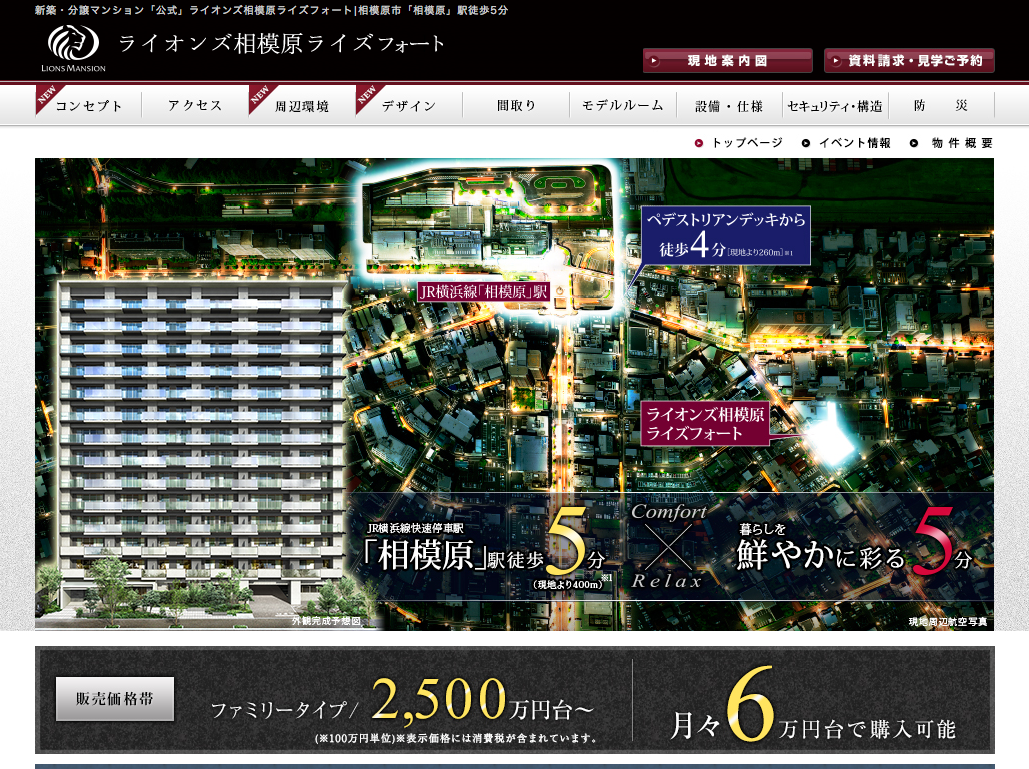Open the デザイン menu item
Viewport: 1029px width, 769px height.
[x=409, y=106]
